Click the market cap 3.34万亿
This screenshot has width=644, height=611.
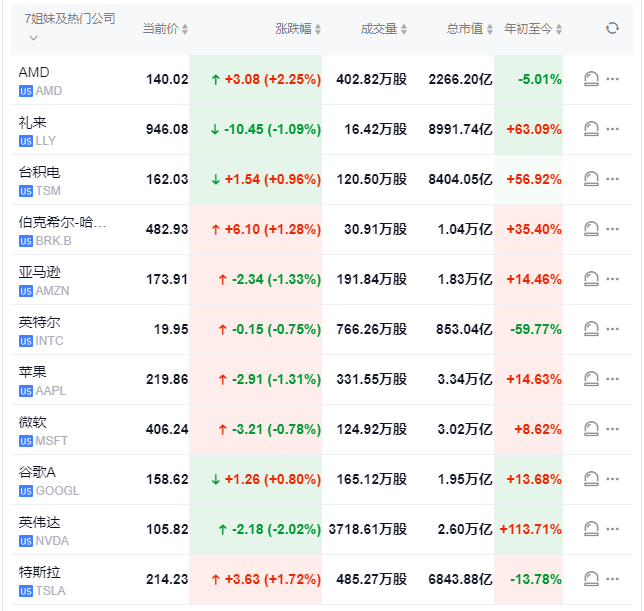click(x=465, y=379)
